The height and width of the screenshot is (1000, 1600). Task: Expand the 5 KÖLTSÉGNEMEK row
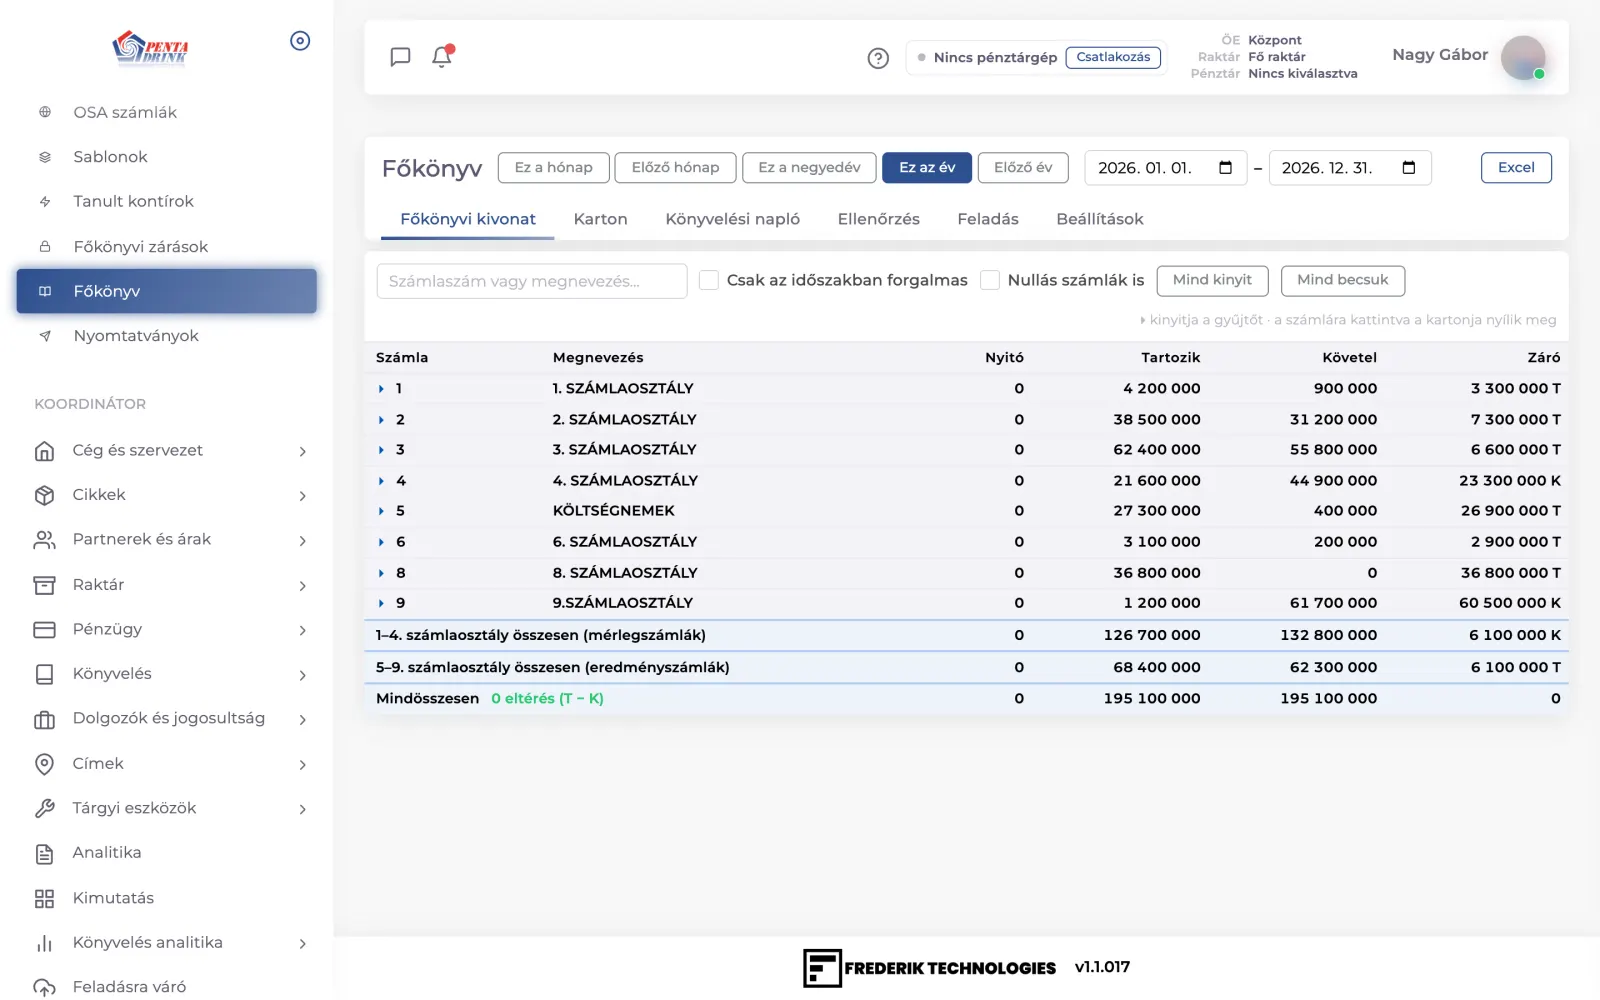point(381,511)
